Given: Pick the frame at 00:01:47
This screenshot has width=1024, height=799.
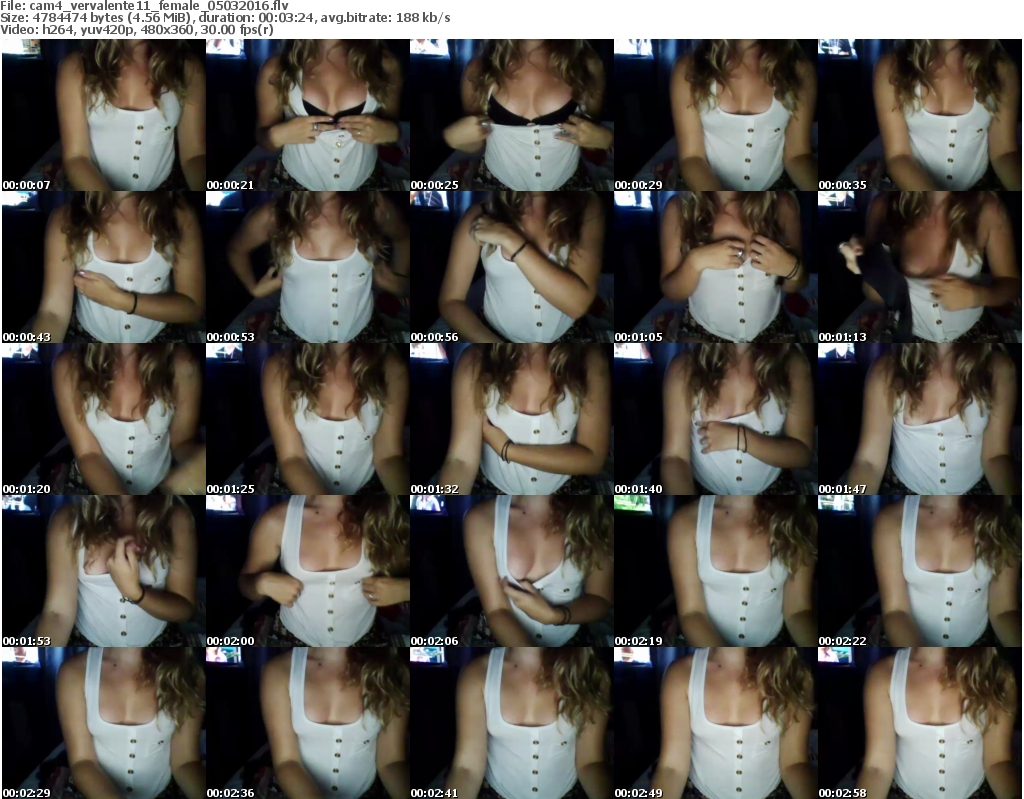Looking at the screenshot, I should point(920,419).
